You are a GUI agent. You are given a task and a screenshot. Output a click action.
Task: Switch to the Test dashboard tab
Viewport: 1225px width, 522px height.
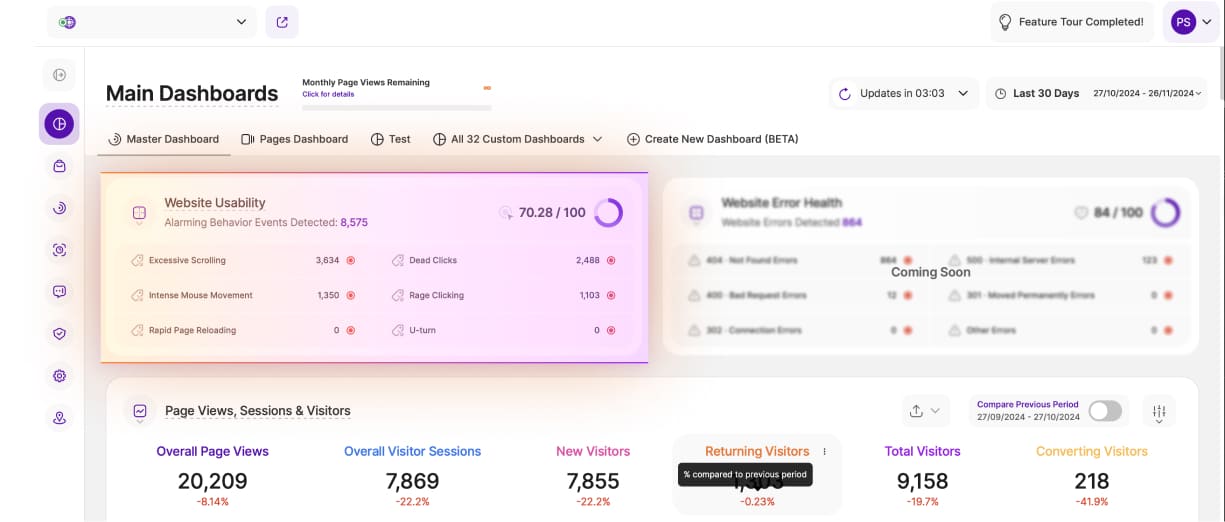click(x=391, y=139)
